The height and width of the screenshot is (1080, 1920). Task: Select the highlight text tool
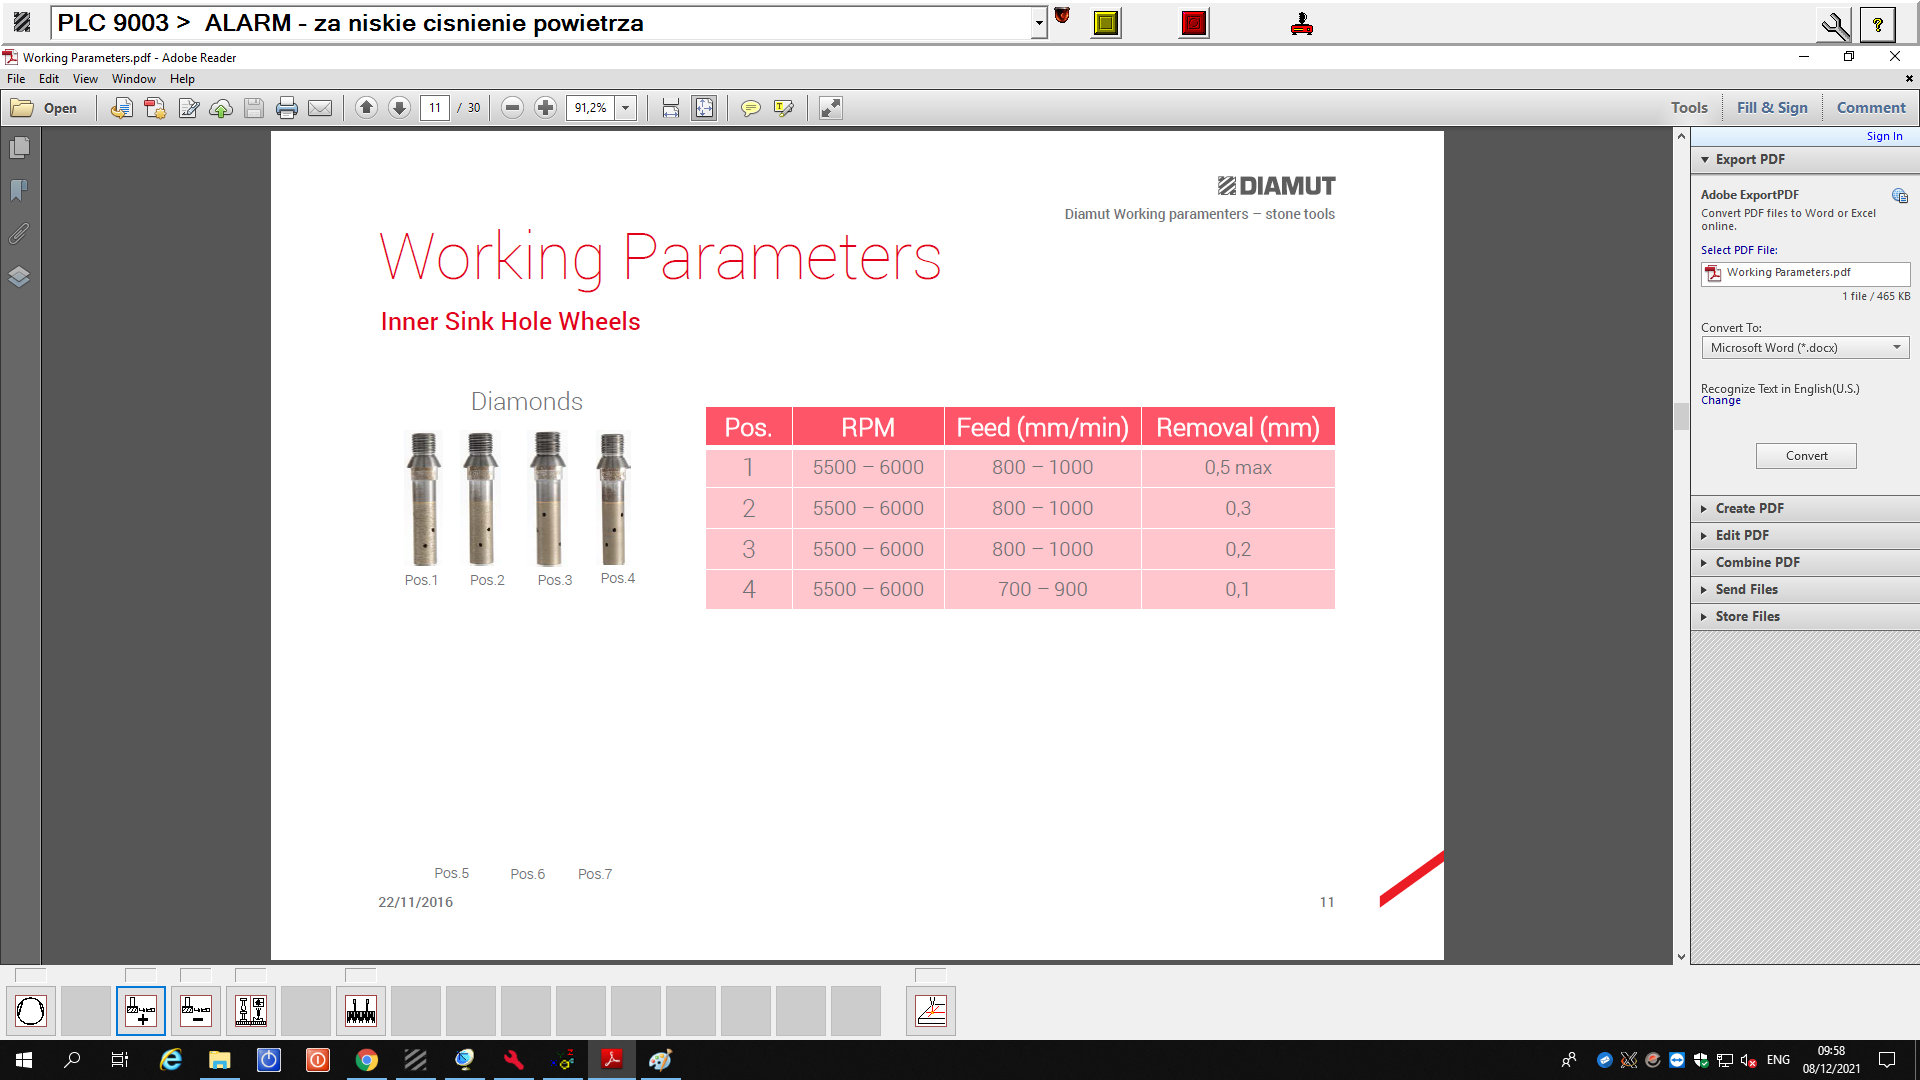click(x=783, y=108)
